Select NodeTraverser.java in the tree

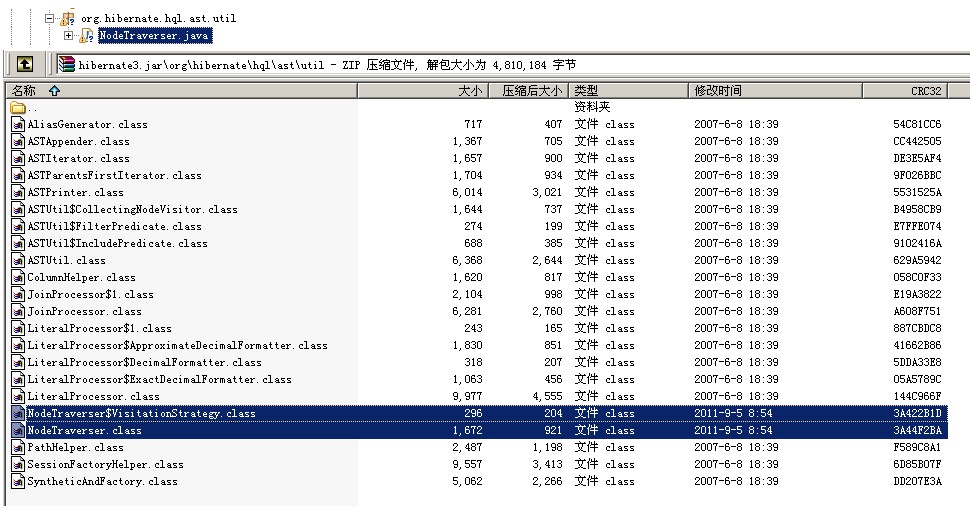[154, 36]
